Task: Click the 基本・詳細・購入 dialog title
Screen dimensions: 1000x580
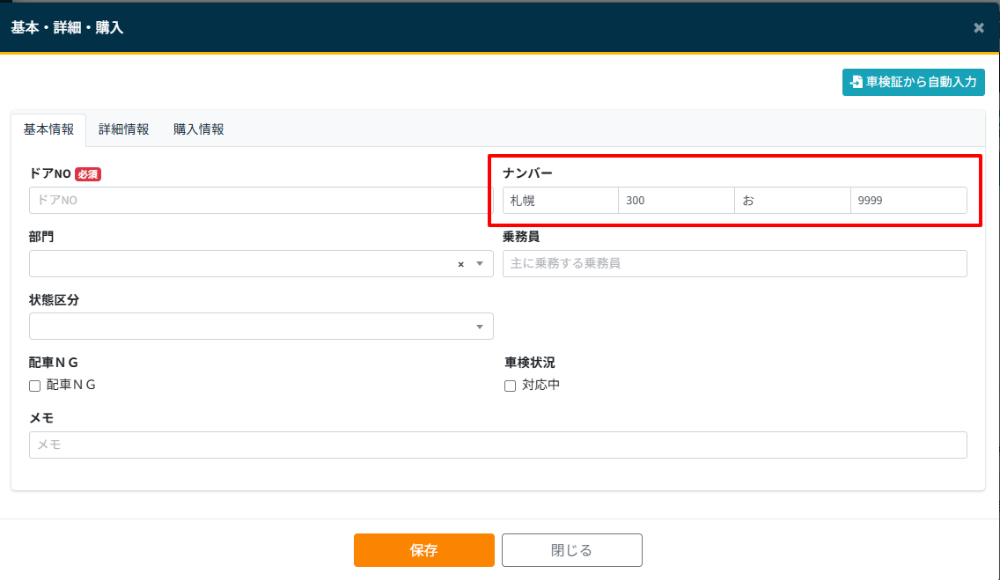Action: click(x=67, y=27)
